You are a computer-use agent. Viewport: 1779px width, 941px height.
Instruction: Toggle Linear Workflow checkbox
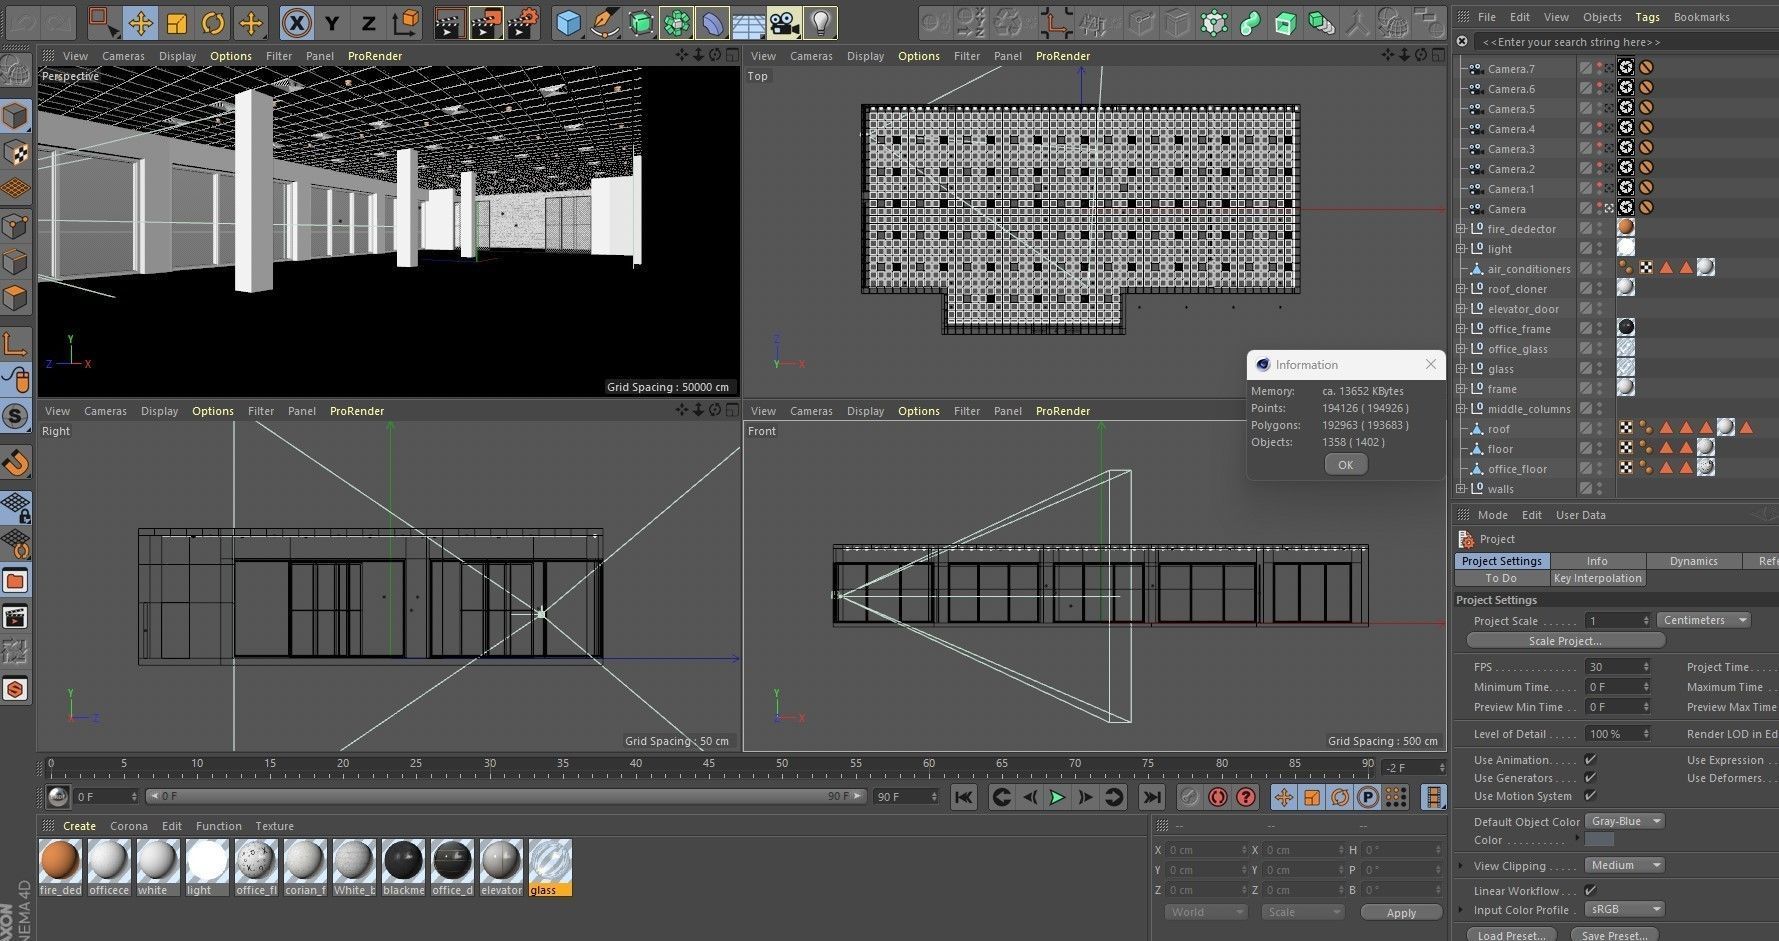pos(1590,890)
